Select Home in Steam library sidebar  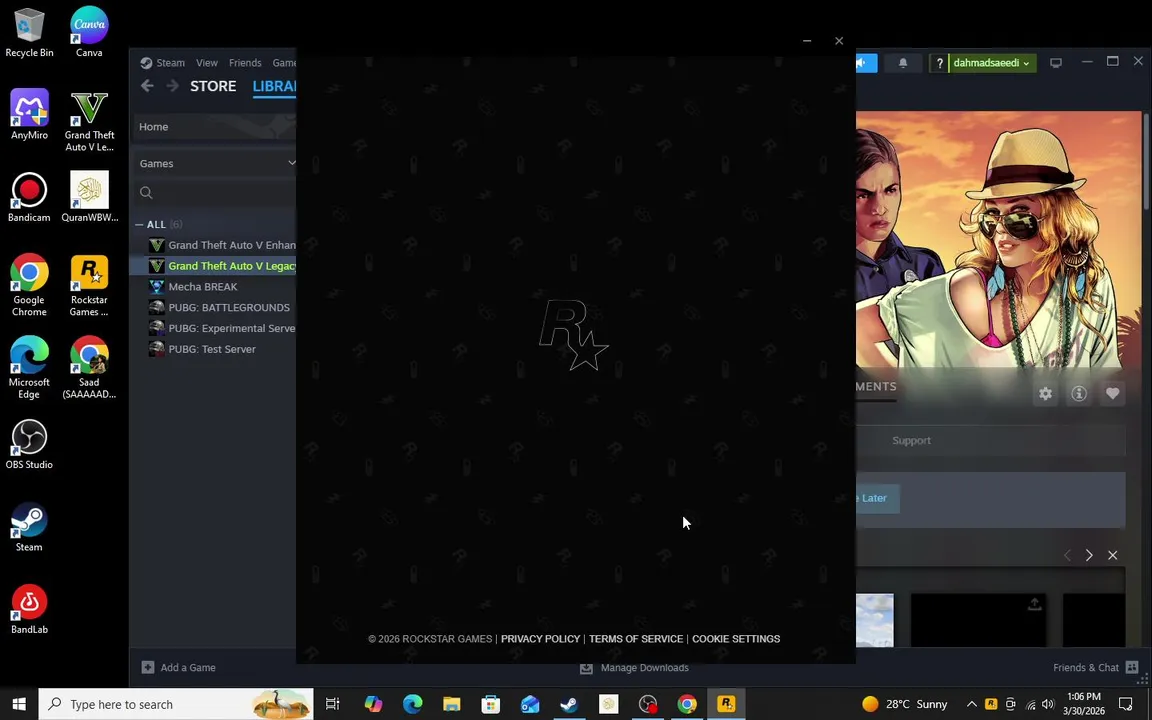[214, 126]
